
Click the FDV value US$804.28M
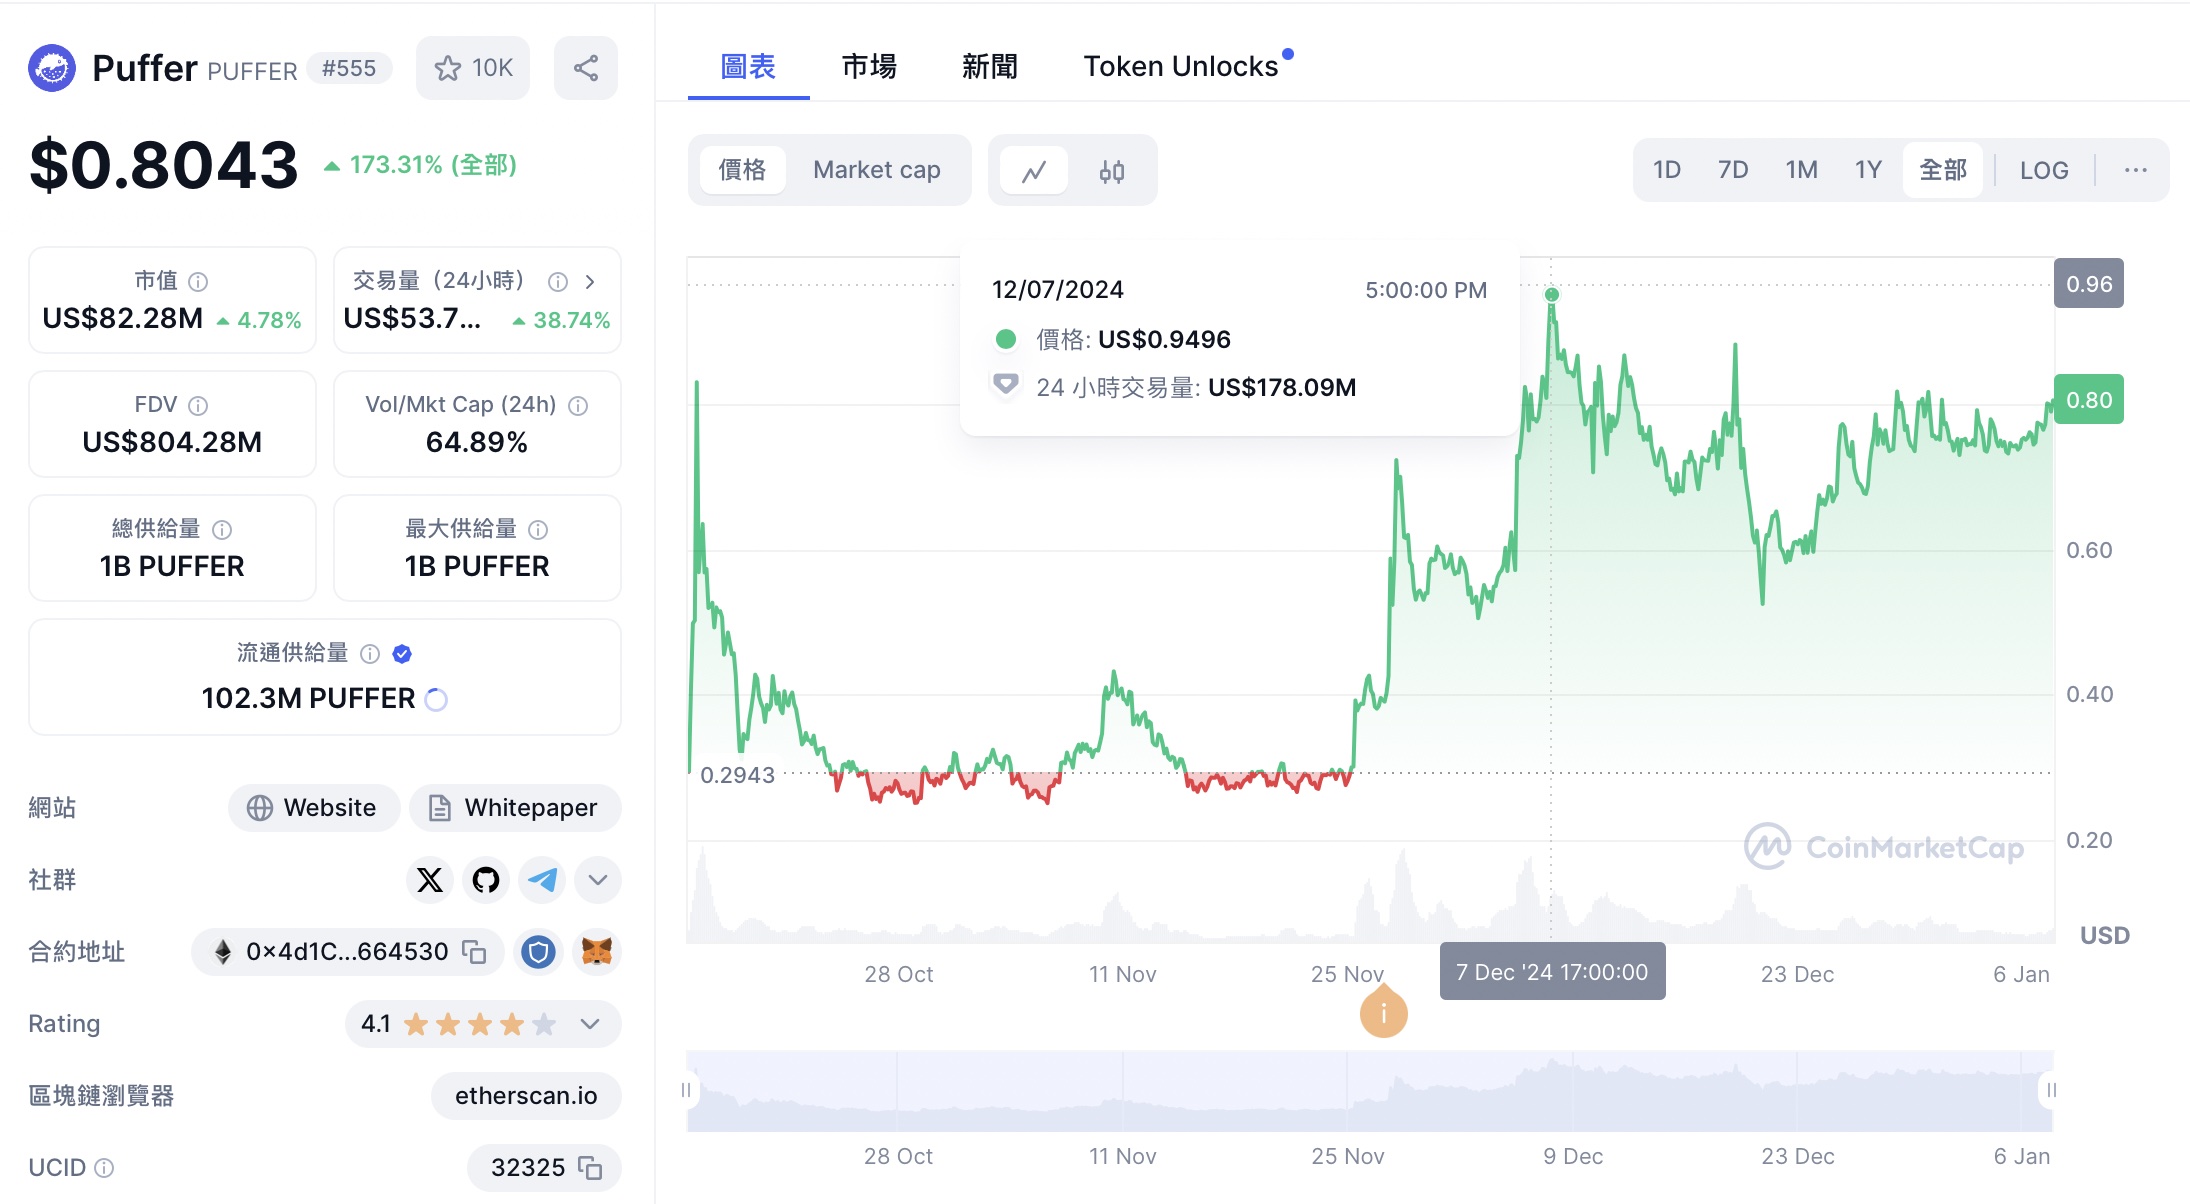172,443
